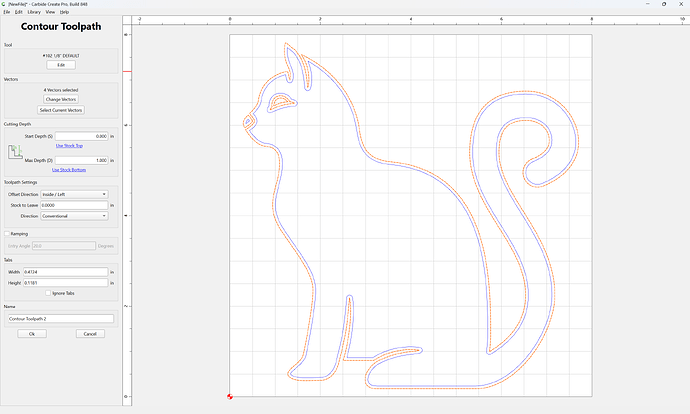Open the Library menu
The height and width of the screenshot is (414, 690).
click(x=34, y=12)
